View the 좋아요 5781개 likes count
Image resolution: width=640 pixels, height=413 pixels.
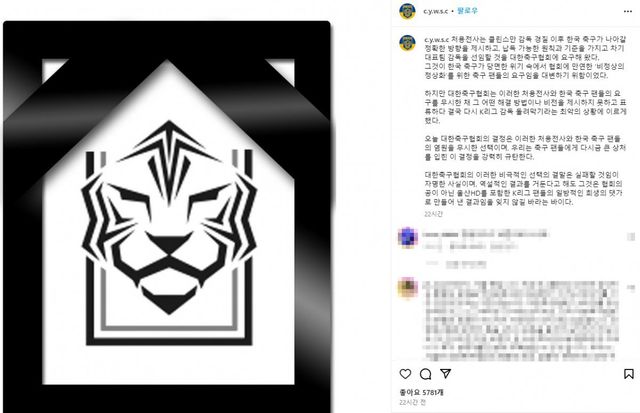click(x=421, y=392)
